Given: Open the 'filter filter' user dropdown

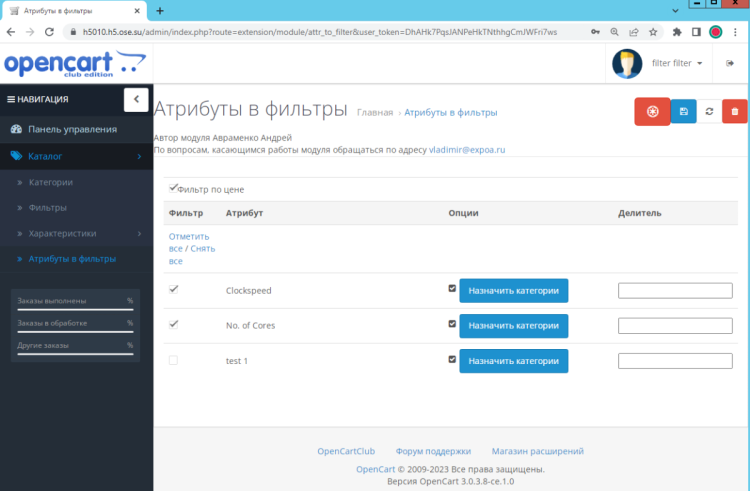Looking at the screenshot, I should pyautogui.click(x=677, y=63).
